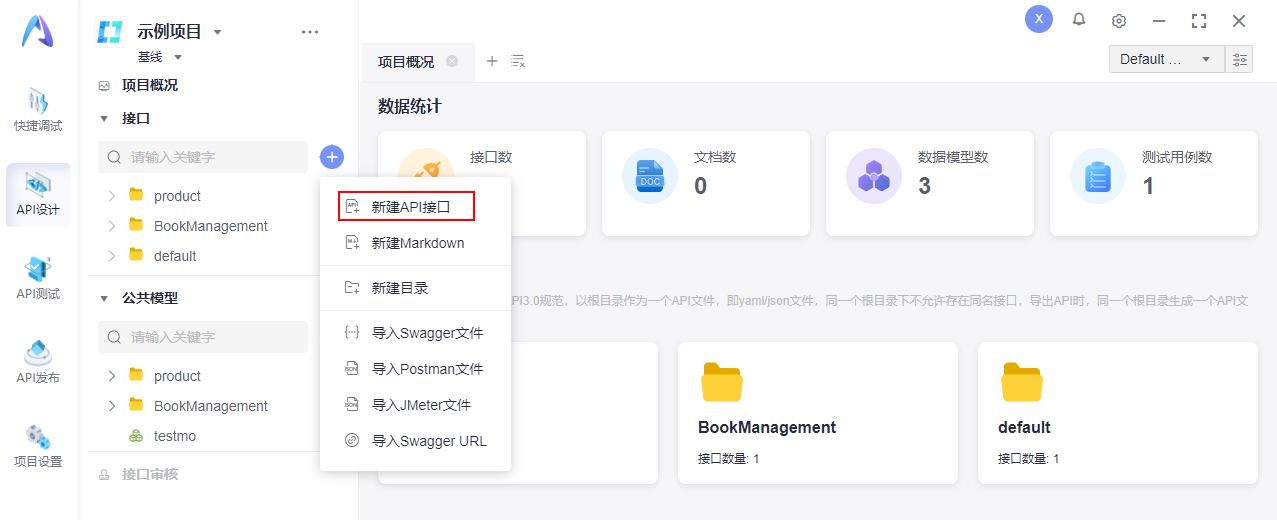Choose 导入JMeter文件 from the menu
This screenshot has width=1277, height=520.
tap(415, 405)
